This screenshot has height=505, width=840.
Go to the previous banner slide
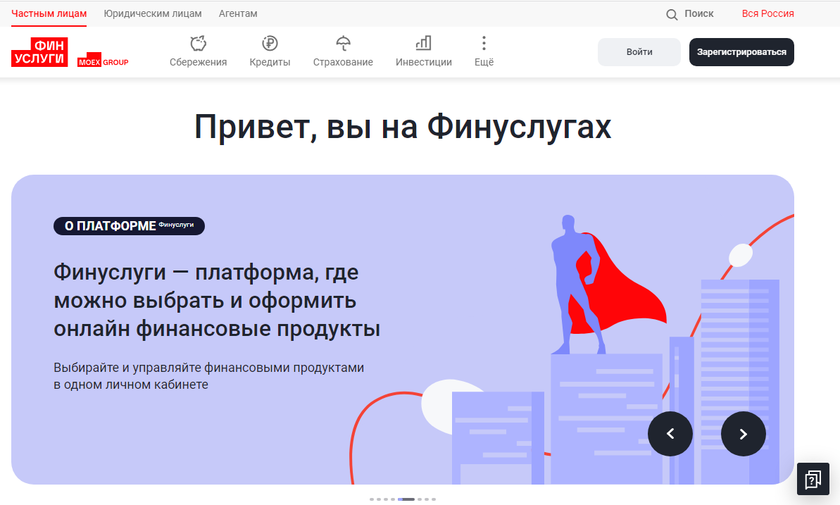[670, 433]
